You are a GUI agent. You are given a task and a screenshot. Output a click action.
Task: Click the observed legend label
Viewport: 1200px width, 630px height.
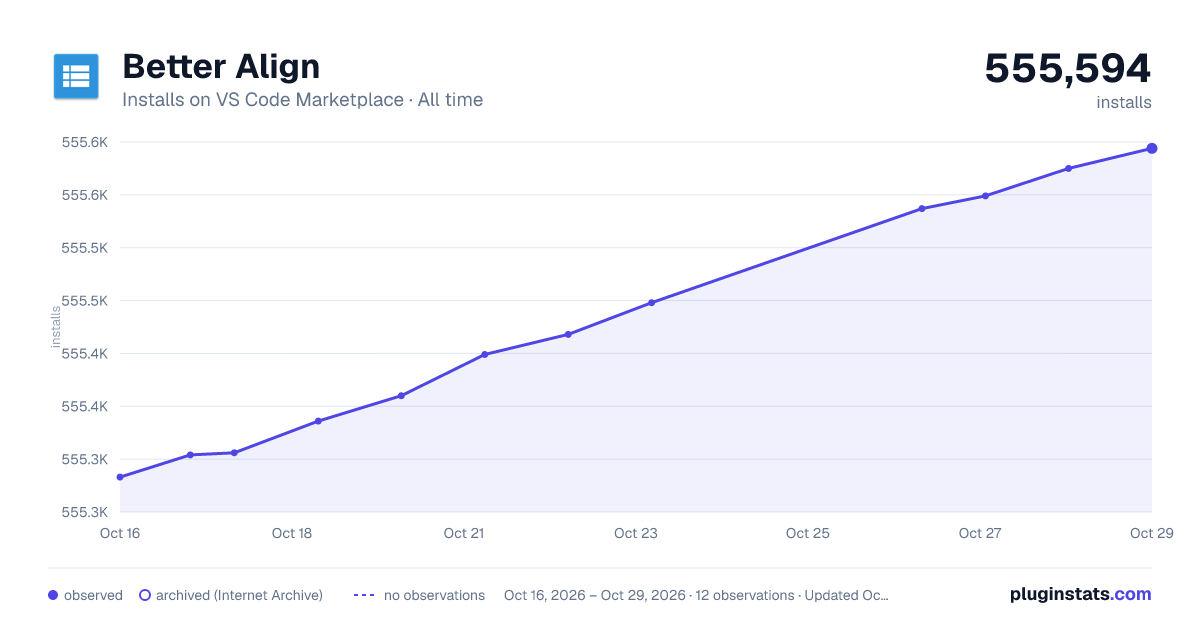(x=93, y=595)
